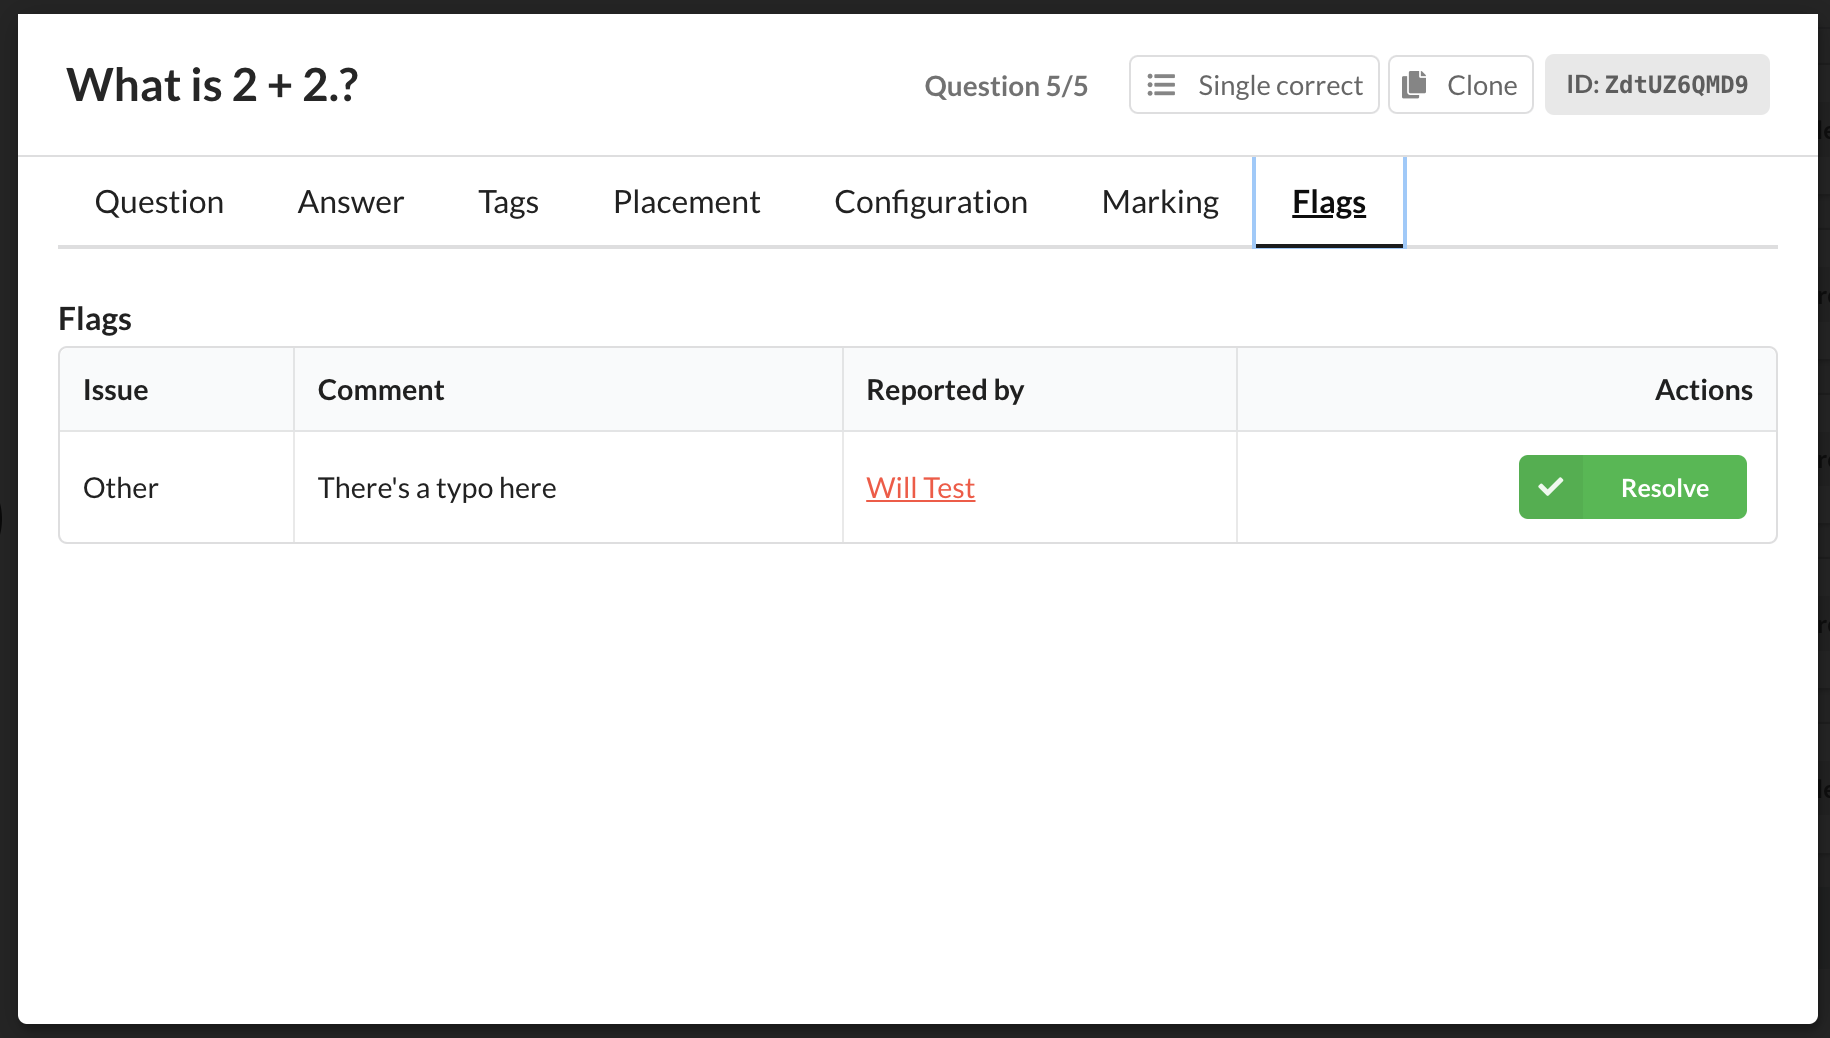
Task: Click the "There's a typo here" comment cell
Action: point(437,488)
